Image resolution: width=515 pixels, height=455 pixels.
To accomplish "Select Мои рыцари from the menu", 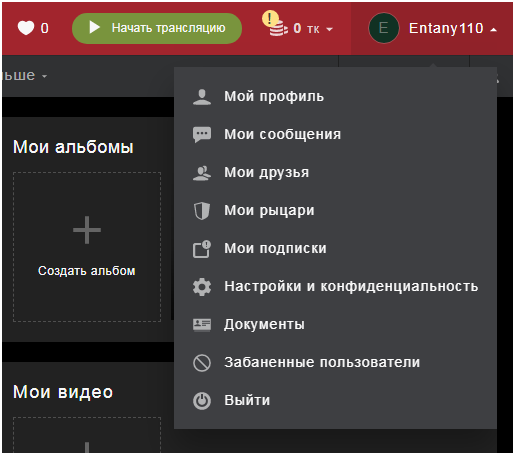I will 335,211.
